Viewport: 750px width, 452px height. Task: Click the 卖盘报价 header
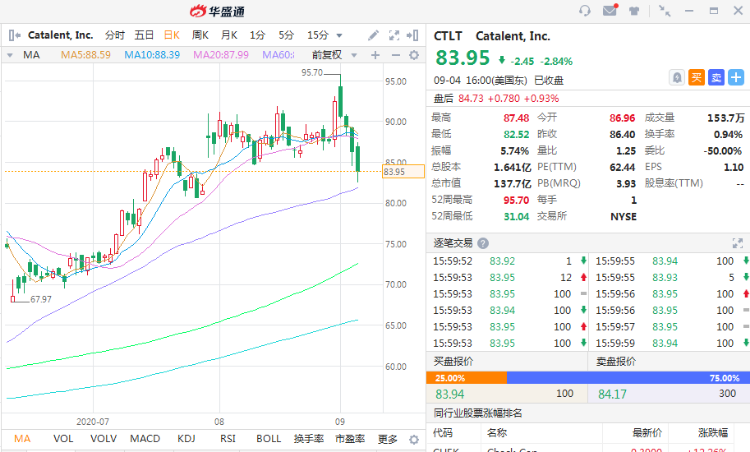[616, 362]
